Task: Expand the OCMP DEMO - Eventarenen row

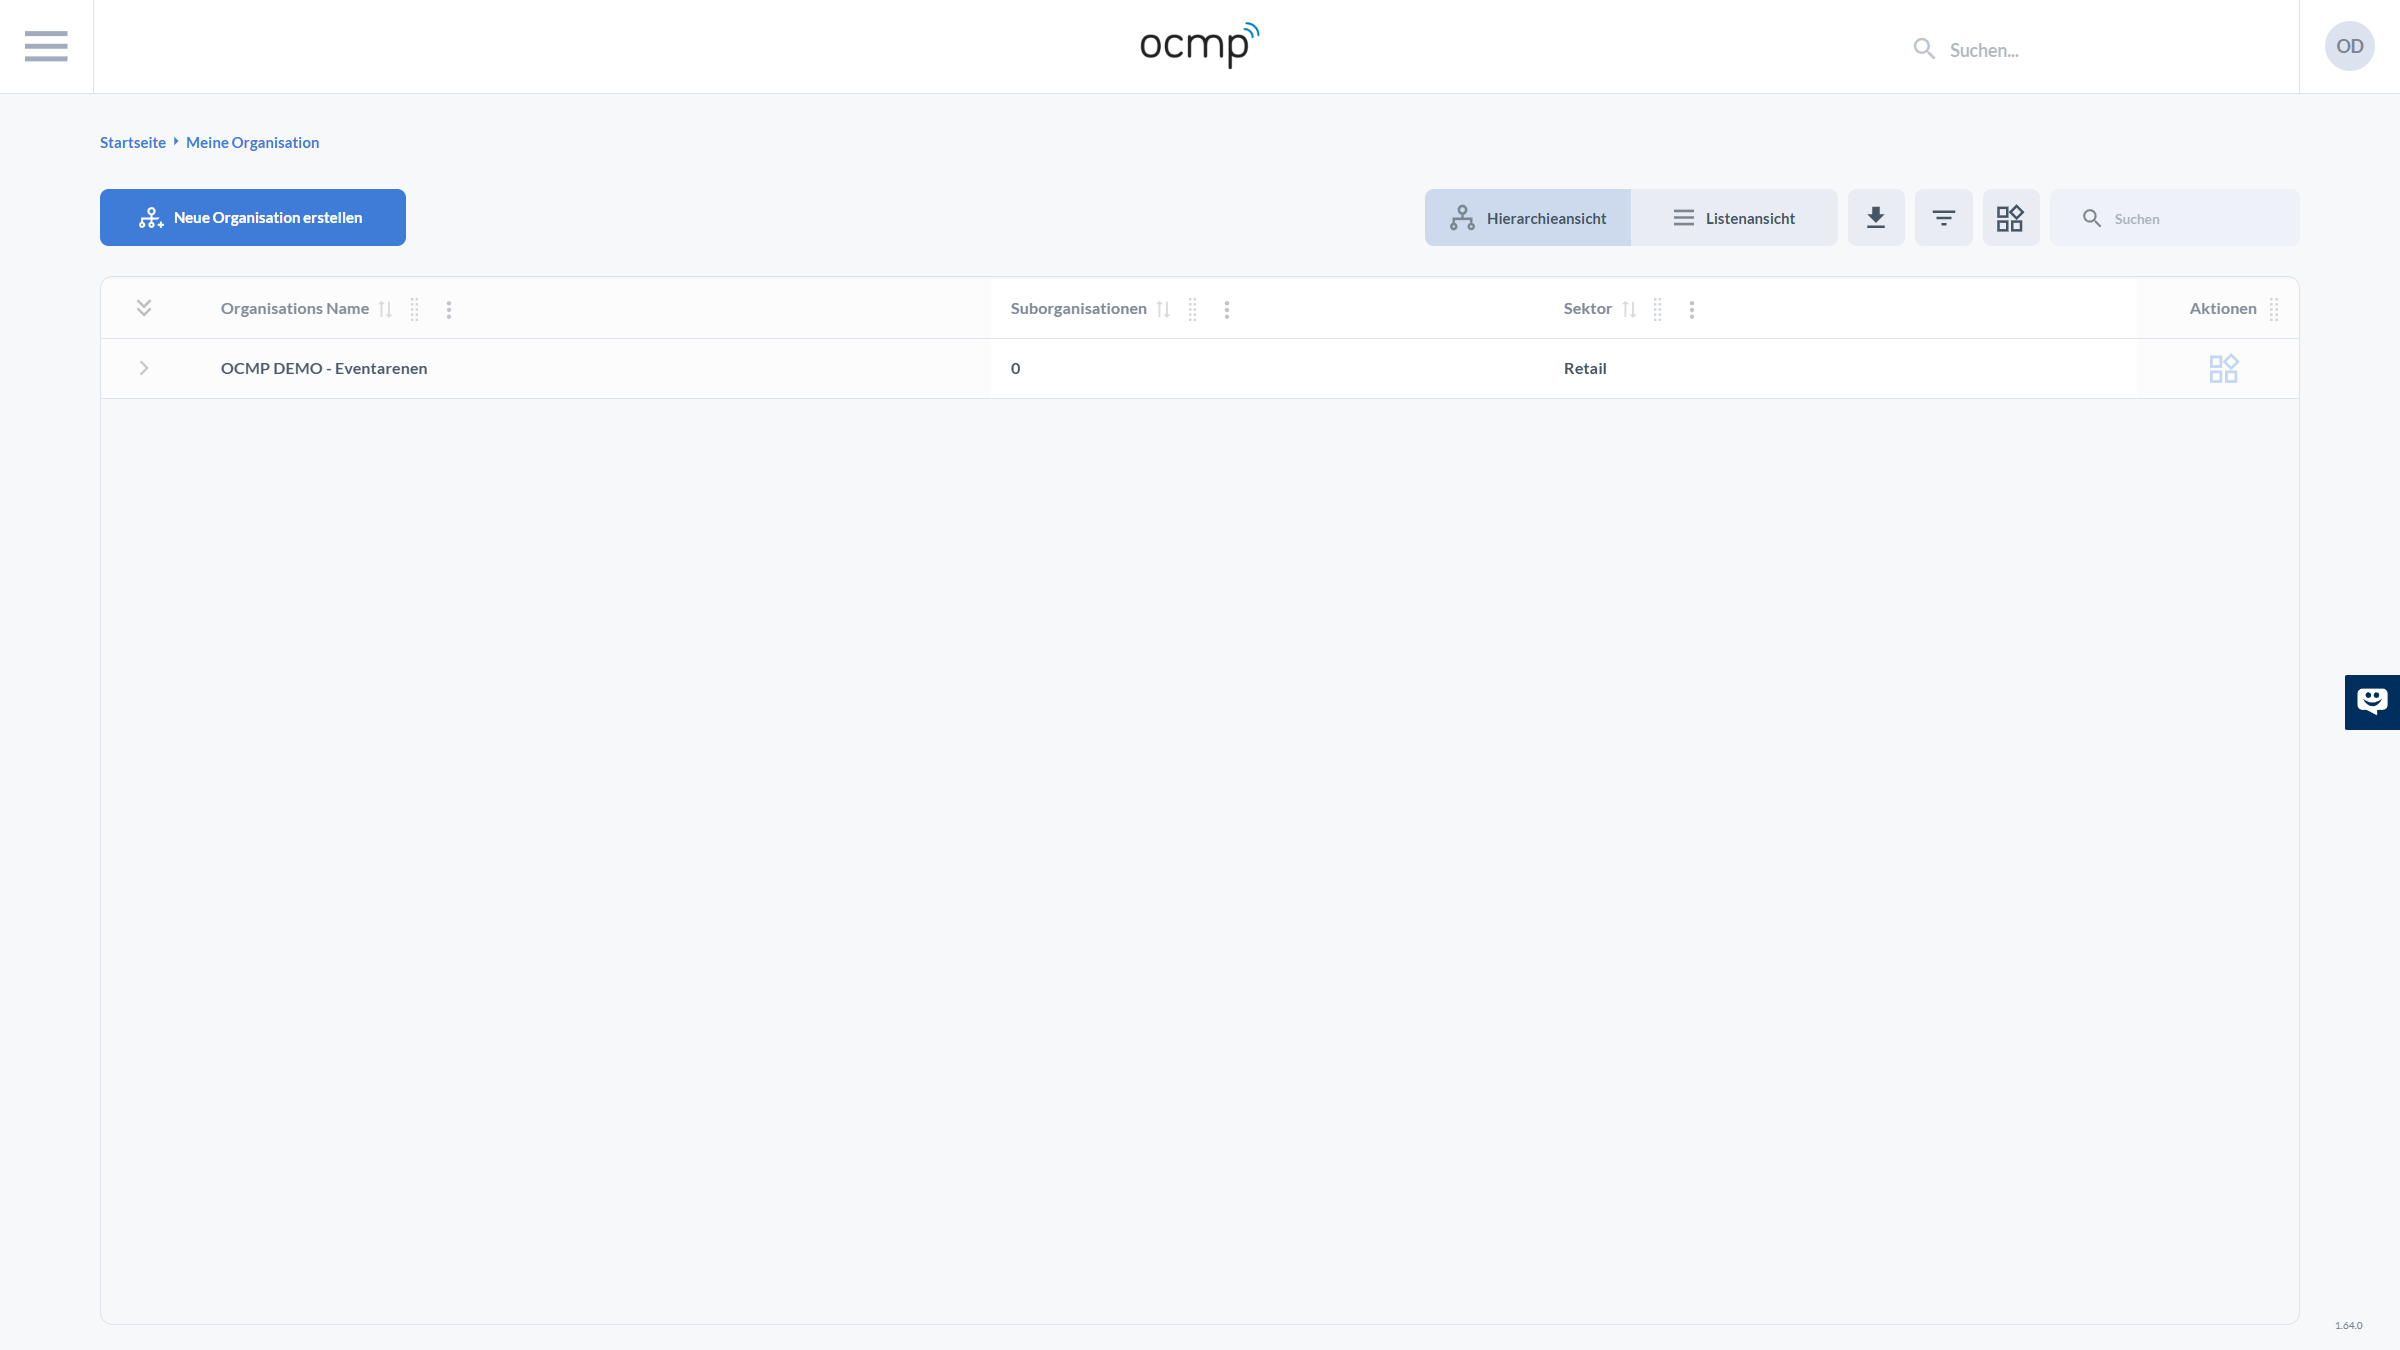Action: tap(144, 368)
